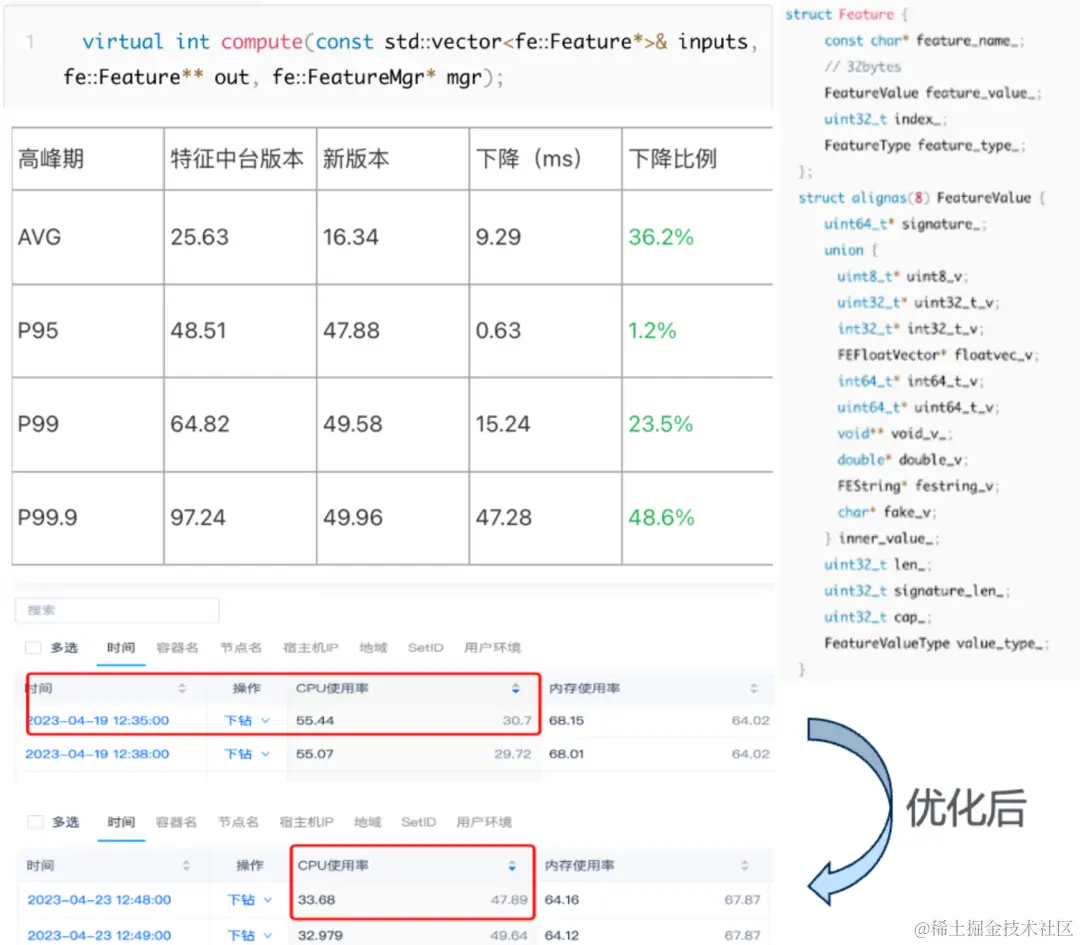
Task: Select 宿主机IP tab in lower panel
Action: (307, 822)
